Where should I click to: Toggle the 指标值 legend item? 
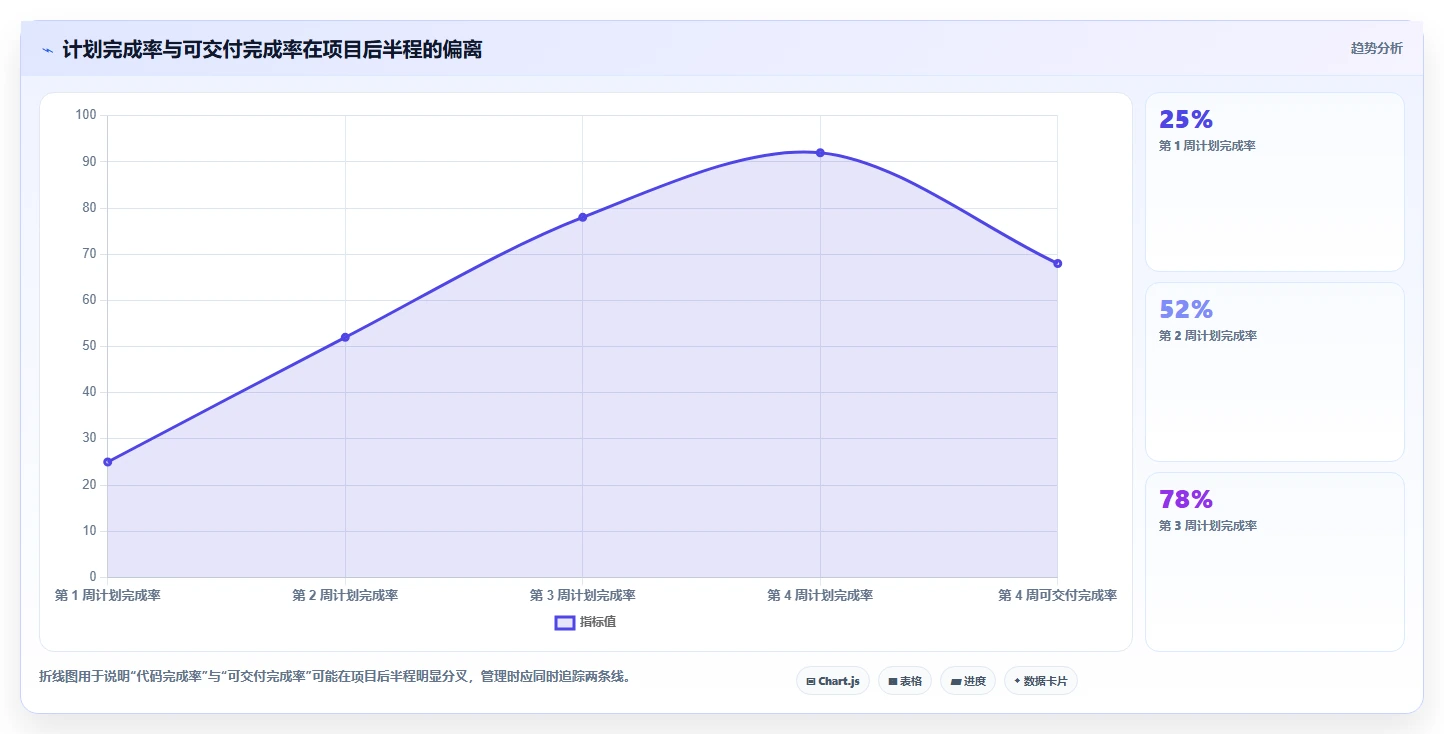click(x=586, y=622)
